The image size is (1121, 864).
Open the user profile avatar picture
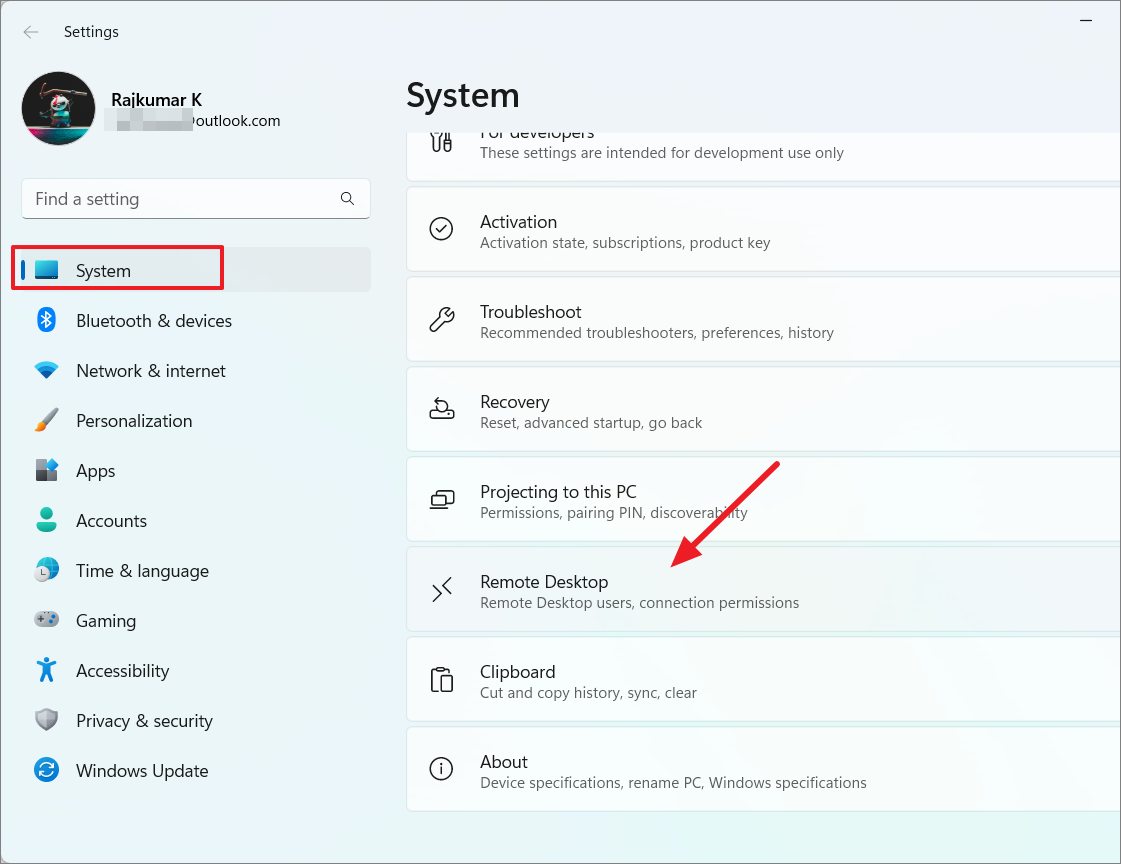pyautogui.click(x=59, y=108)
